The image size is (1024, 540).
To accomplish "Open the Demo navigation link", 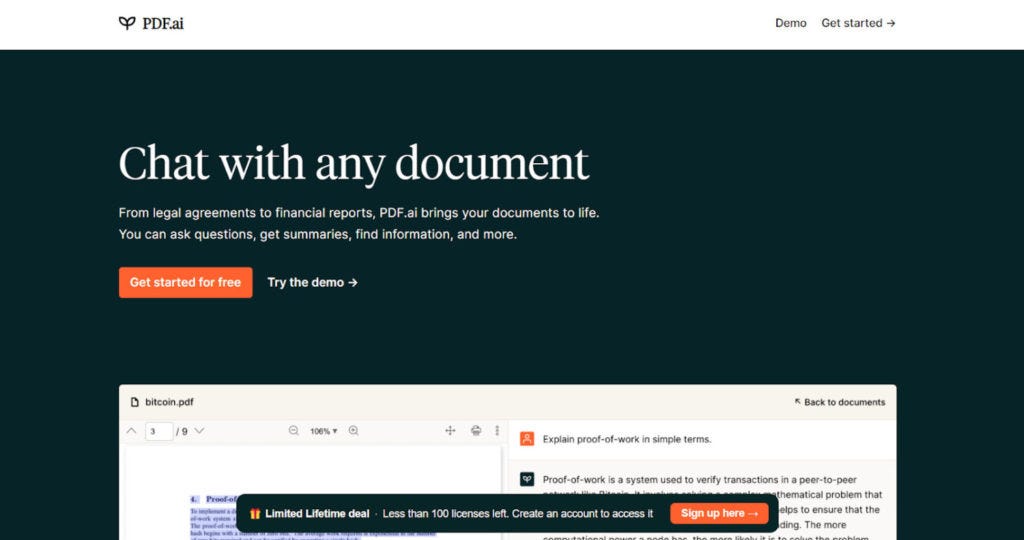I will tap(790, 23).
